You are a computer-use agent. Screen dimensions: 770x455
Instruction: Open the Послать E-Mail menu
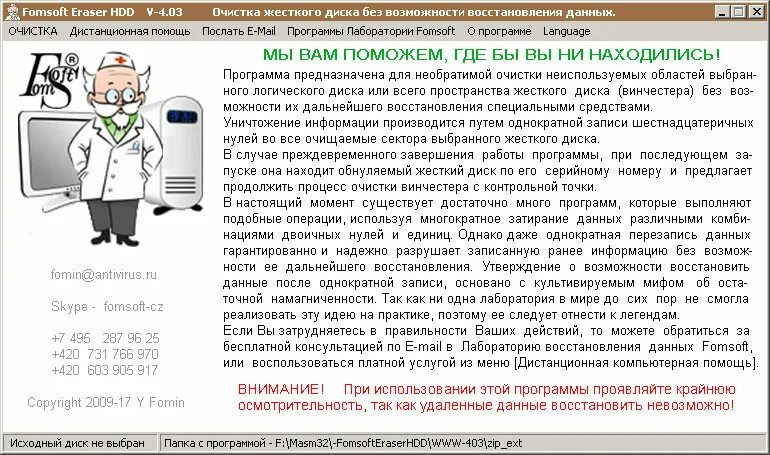(239, 31)
